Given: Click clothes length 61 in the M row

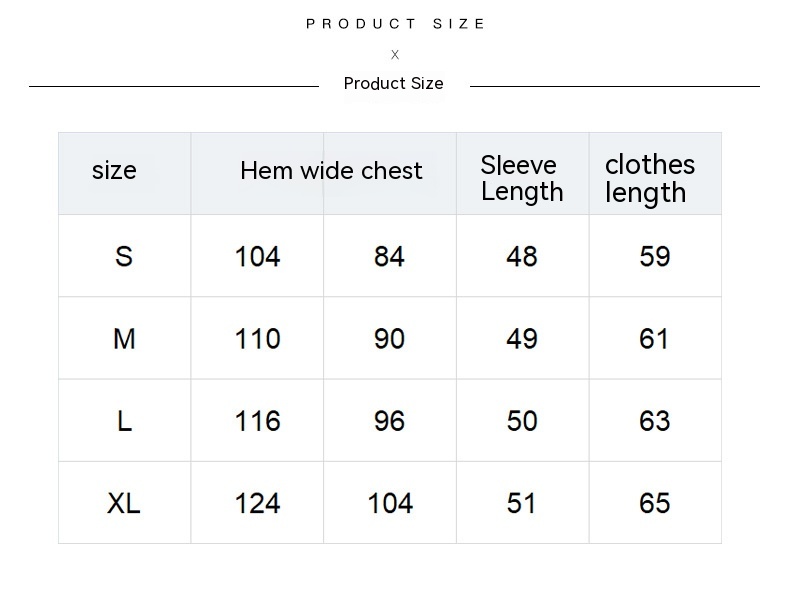Looking at the screenshot, I should coord(654,339).
